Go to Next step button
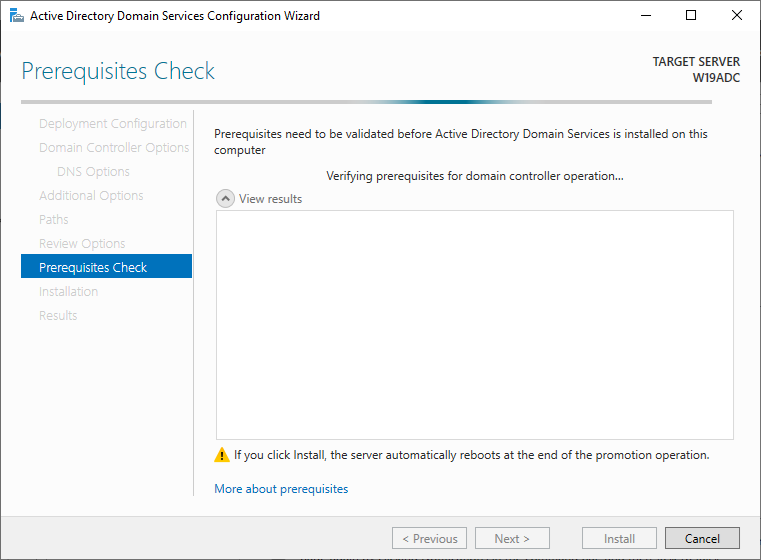This screenshot has width=761, height=560. pyautogui.click(x=512, y=538)
